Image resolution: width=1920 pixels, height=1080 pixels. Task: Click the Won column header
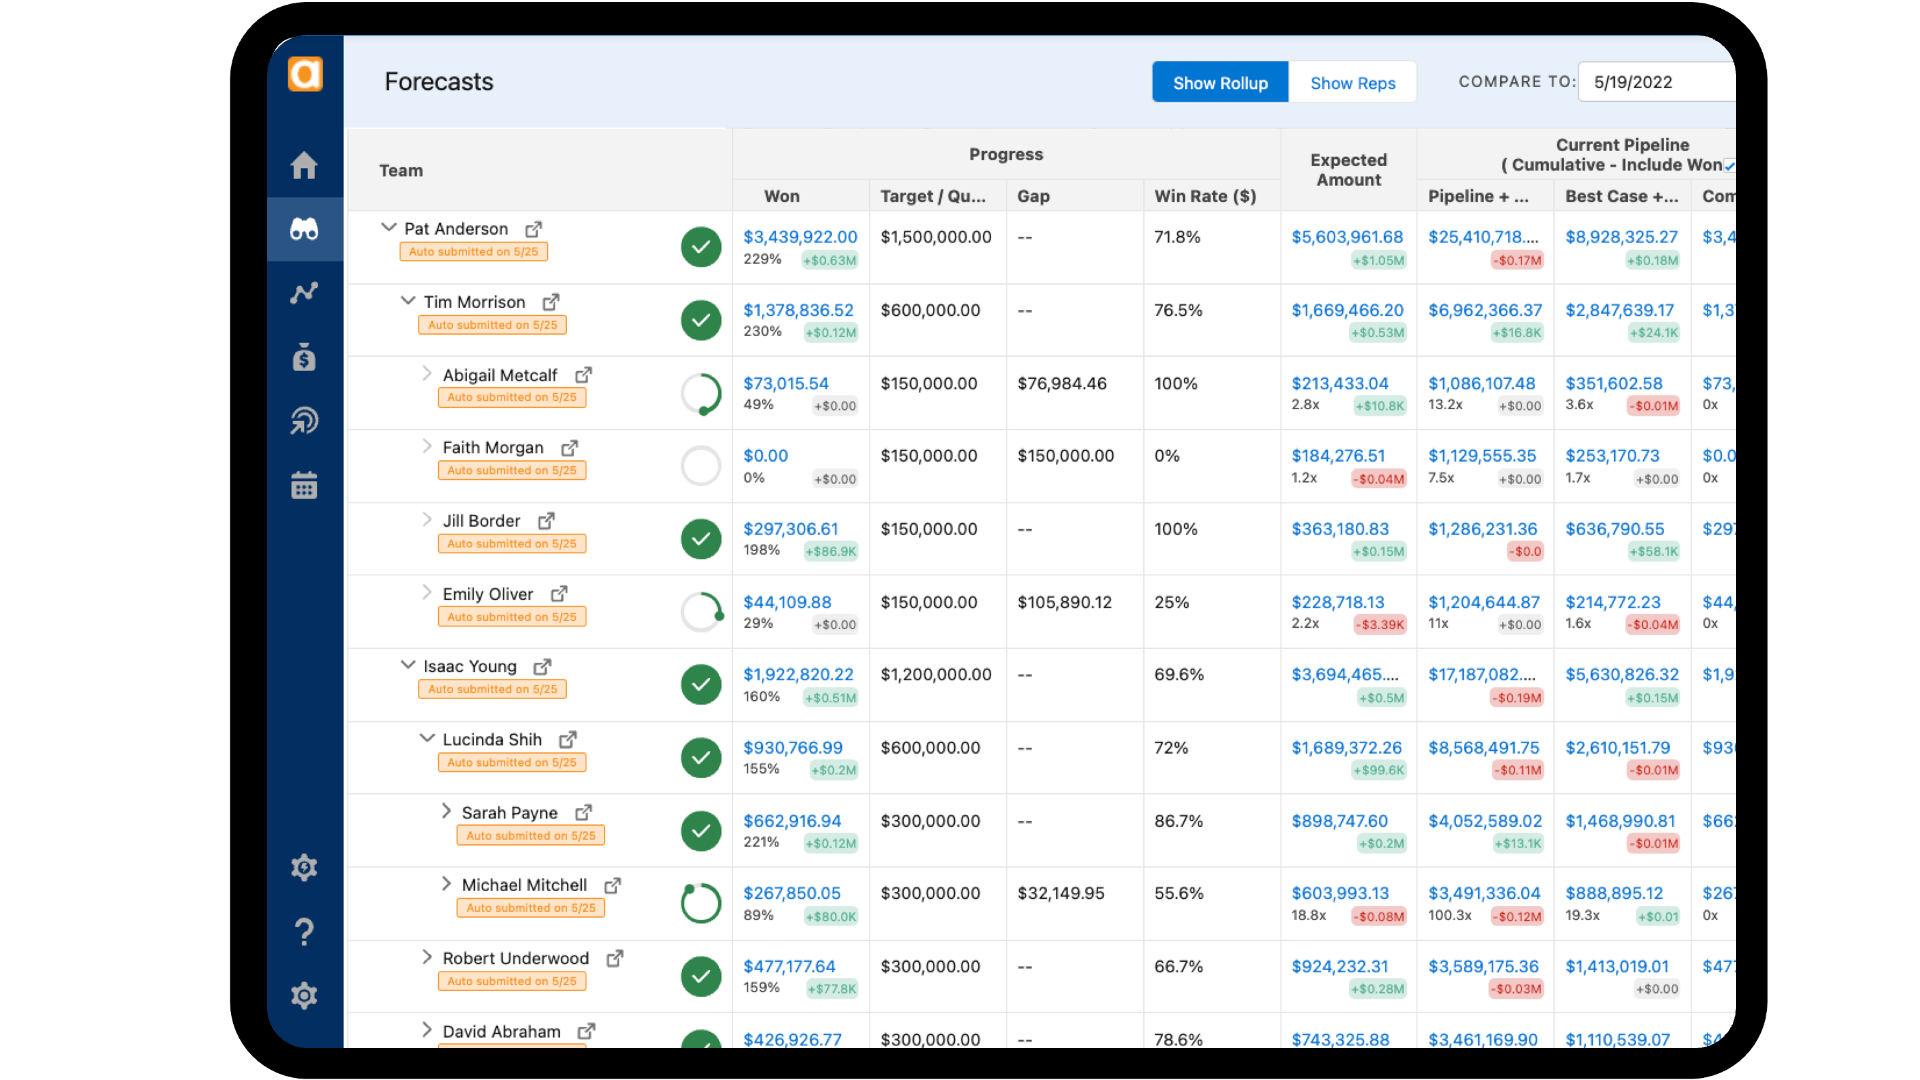coord(782,197)
